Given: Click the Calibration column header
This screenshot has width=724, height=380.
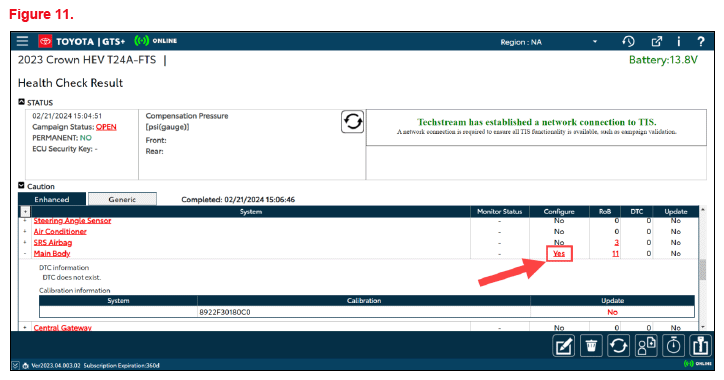Looking at the screenshot, I should tap(364, 301).
